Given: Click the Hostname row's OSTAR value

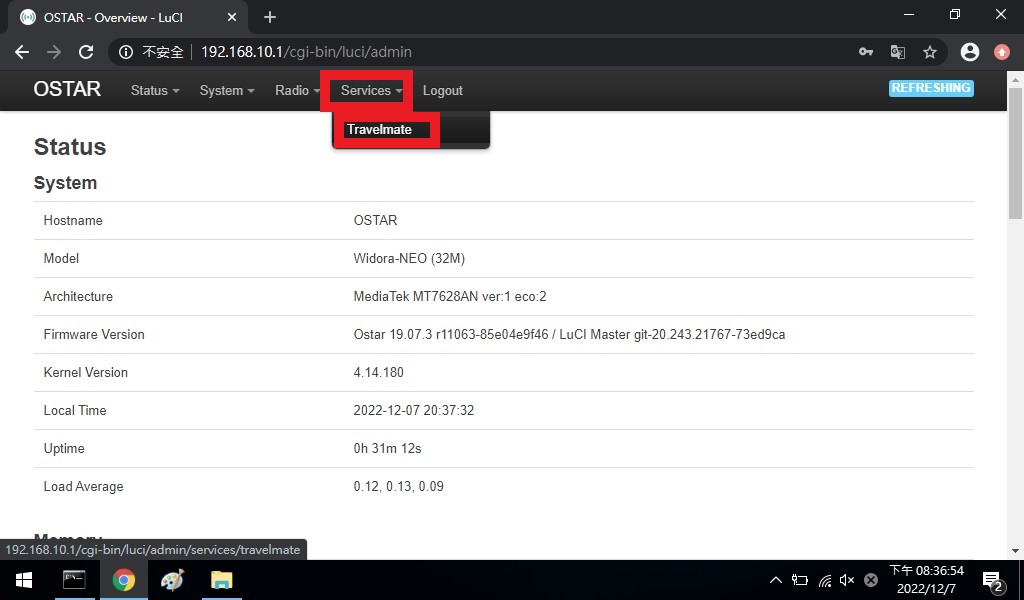Looking at the screenshot, I should click(x=376, y=221).
